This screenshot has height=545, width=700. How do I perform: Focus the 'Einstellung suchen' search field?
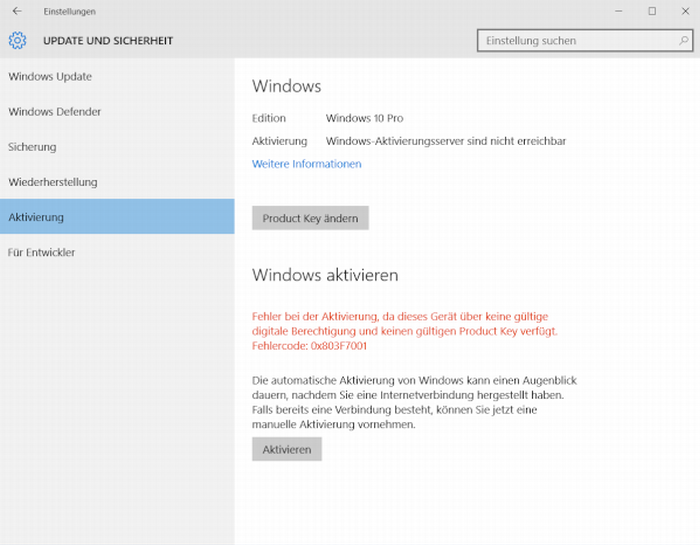click(x=574, y=41)
